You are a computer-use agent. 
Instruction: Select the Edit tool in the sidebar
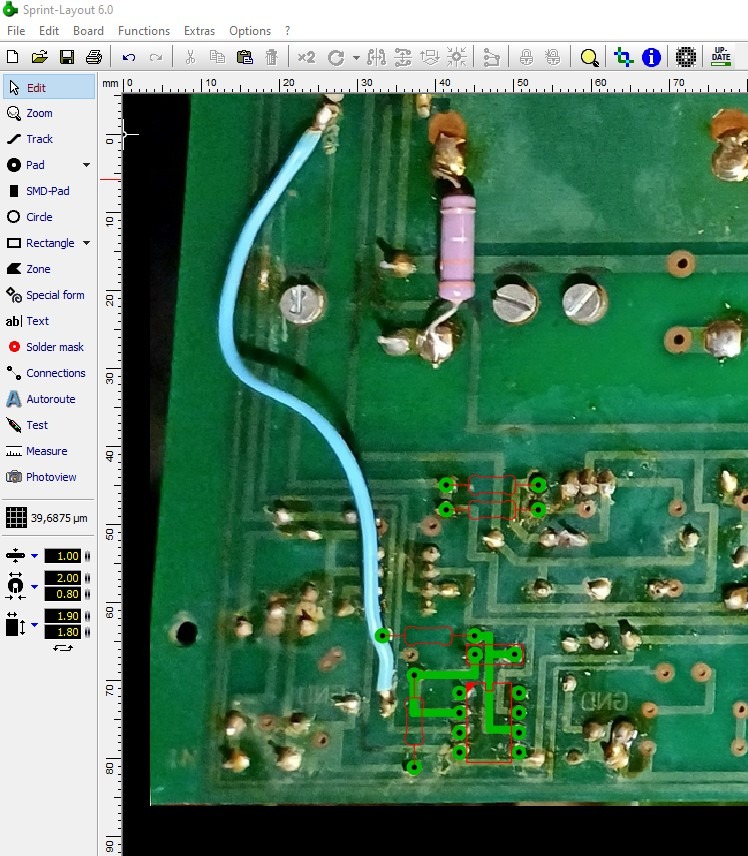coord(49,87)
